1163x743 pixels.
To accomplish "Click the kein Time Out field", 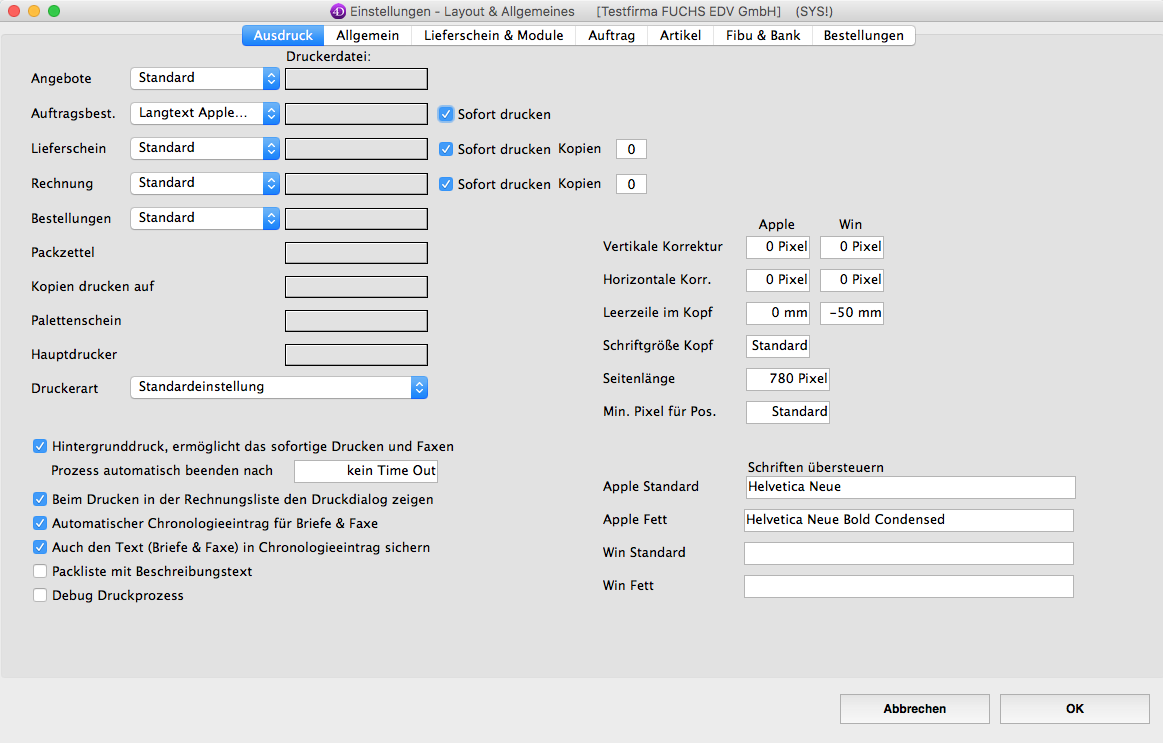I will [x=366, y=471].
